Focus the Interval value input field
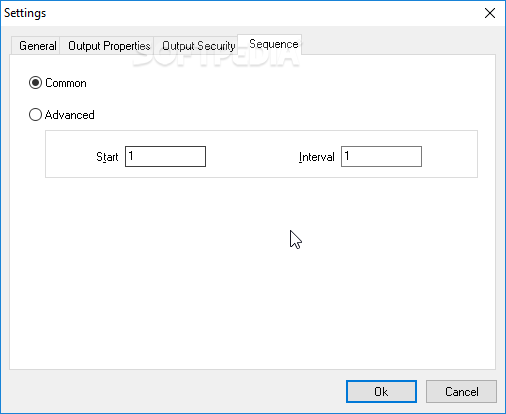 pyautogui.click(x=381, y=156)
